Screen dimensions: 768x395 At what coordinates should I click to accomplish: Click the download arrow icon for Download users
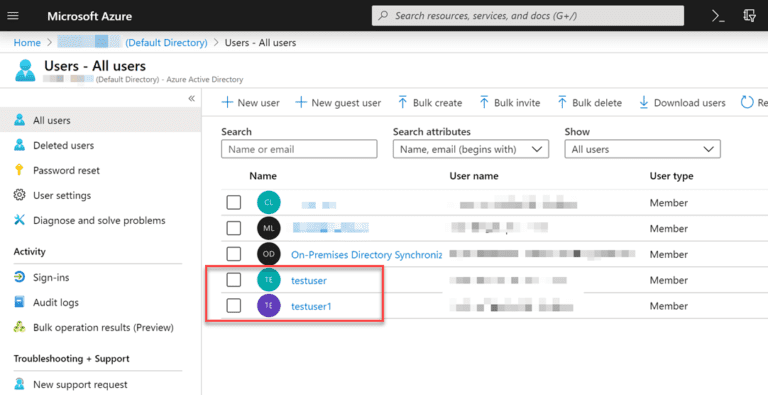click(x=644, y=102)
